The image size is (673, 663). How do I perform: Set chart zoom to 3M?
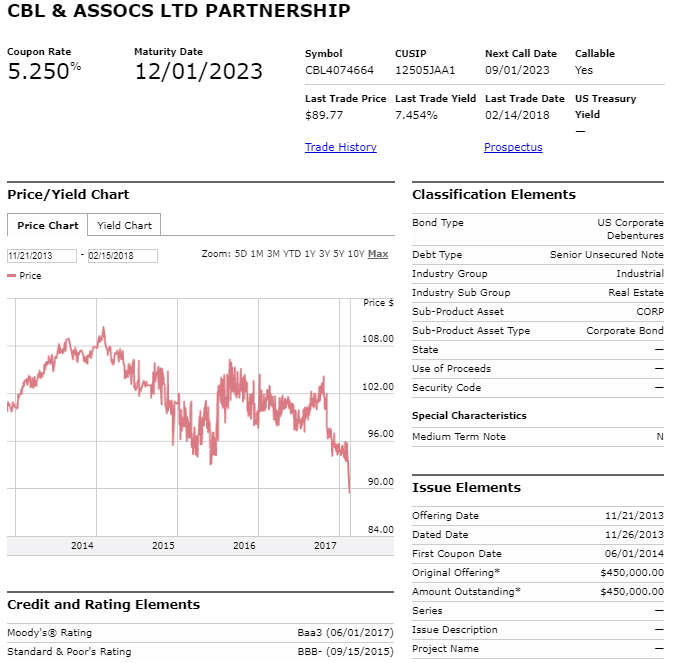click(x=273, y=254)
